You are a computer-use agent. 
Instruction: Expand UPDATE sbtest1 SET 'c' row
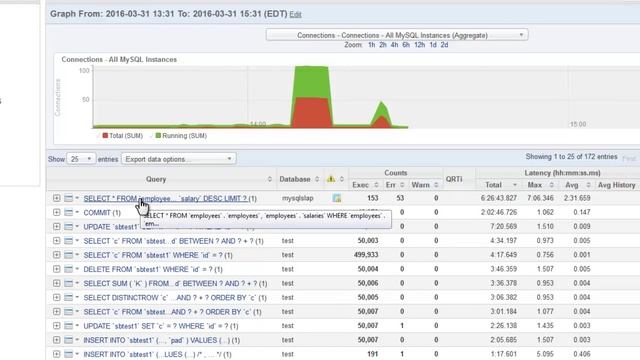[56, 326]
